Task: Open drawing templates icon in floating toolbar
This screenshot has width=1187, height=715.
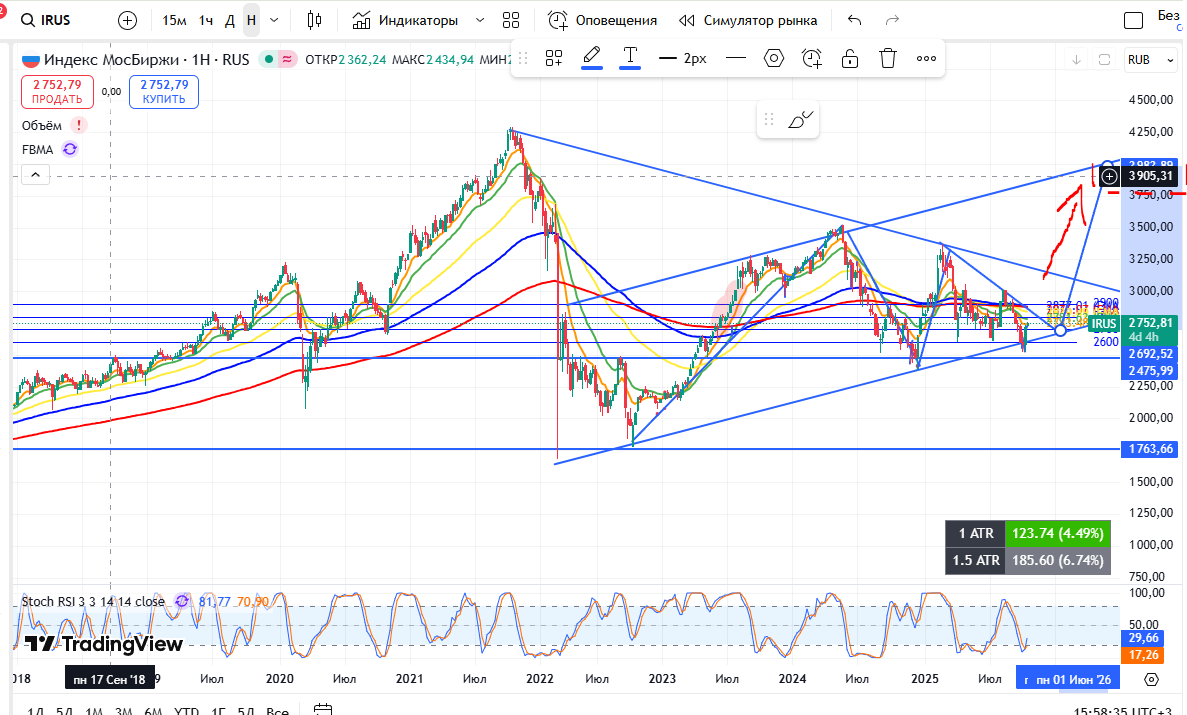Action: pos(554,58)
